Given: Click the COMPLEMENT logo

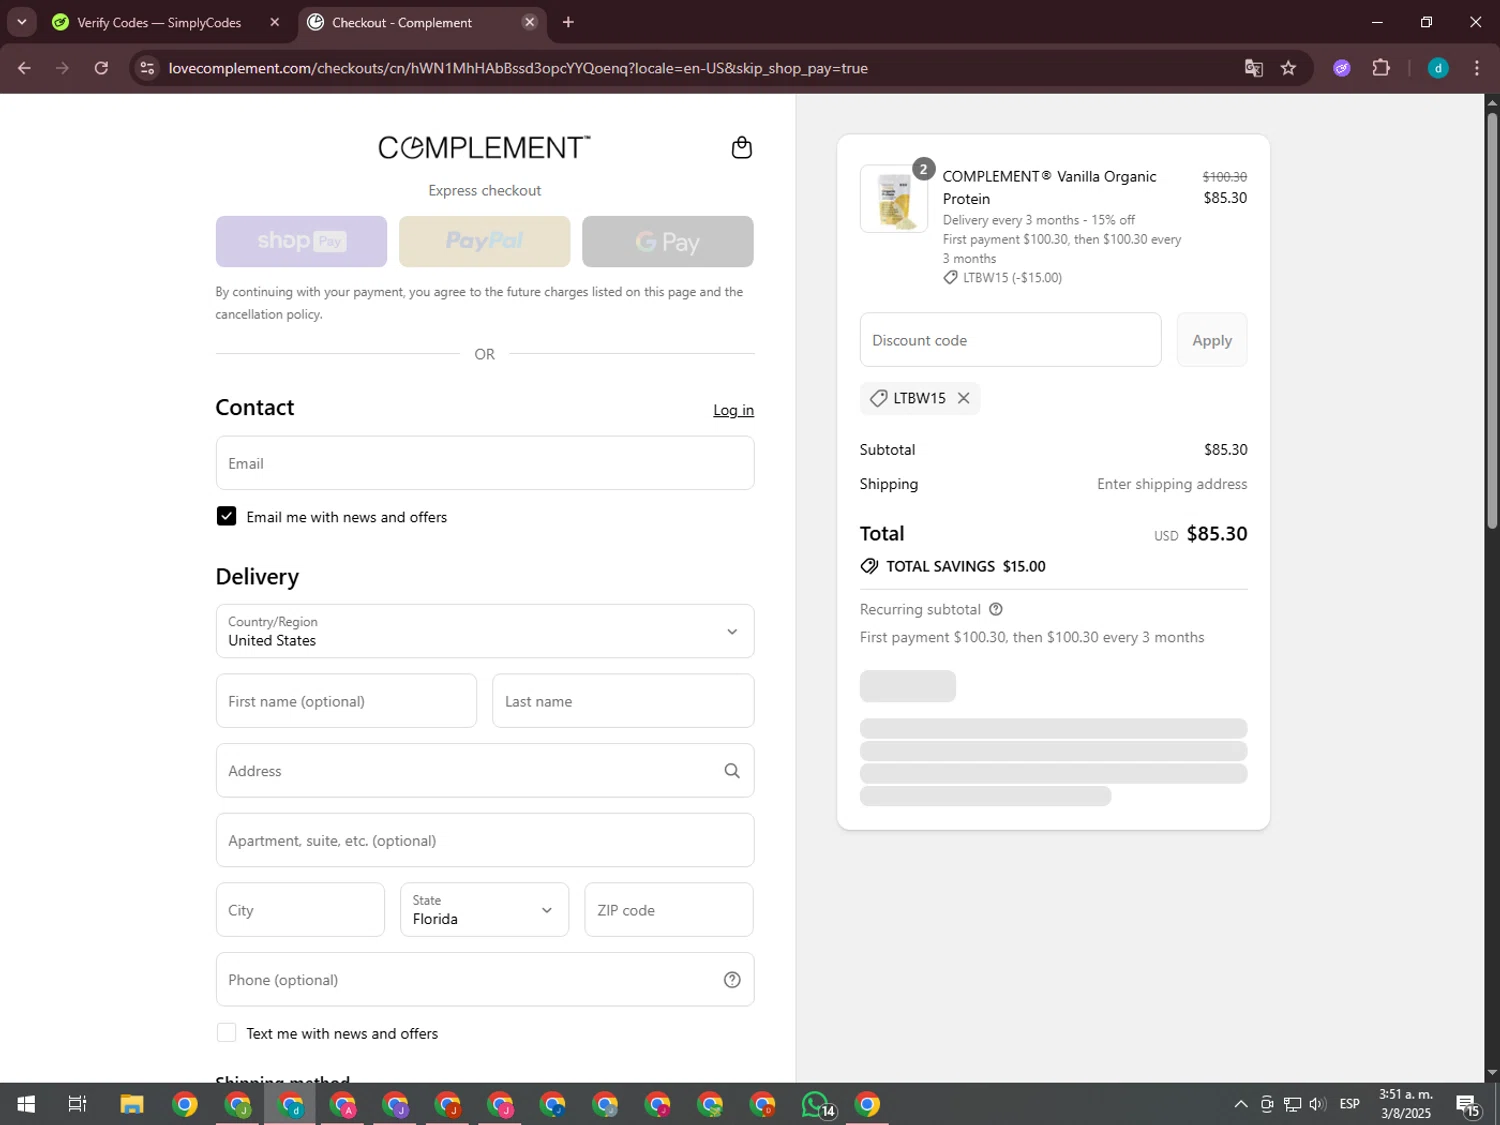Looking at the screenshot, I should (484, 148).
